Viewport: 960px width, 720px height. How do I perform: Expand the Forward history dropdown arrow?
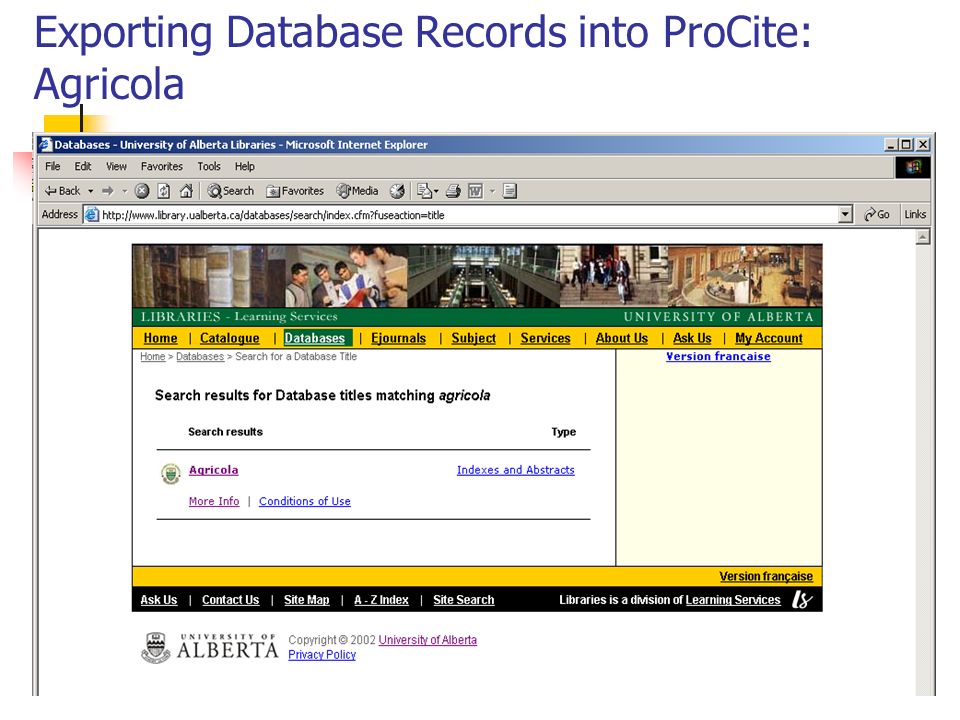124,191
